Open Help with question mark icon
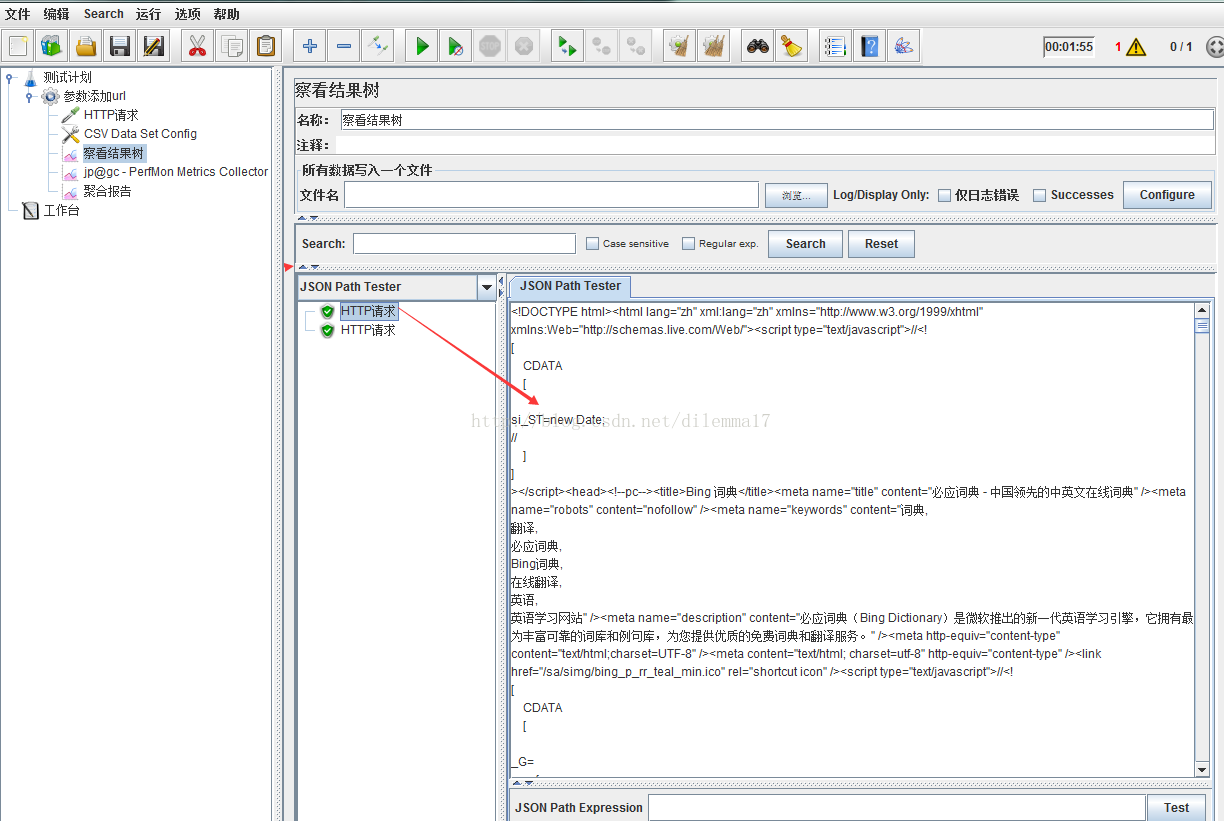The width and height of the screenshot is (1224, 821). (869, 46)
